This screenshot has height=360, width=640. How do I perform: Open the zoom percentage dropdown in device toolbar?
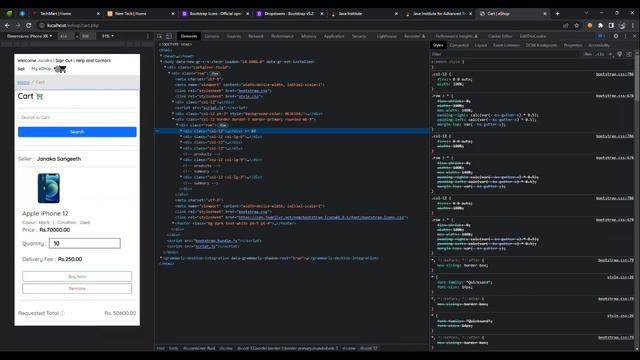coord(108,36)
